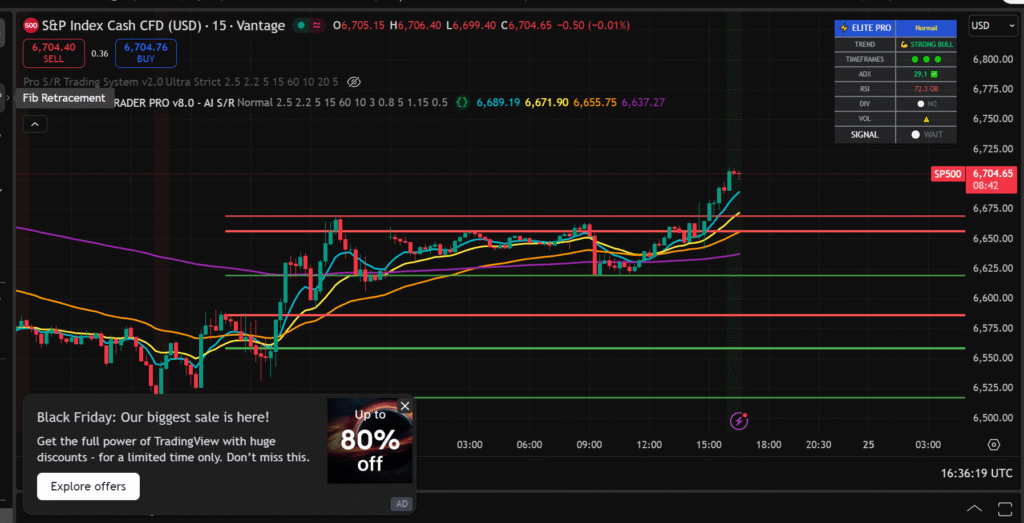The width and height of the screenshot is (1024, 523).
Task: Click the S&P 500 symbol logo icon
Action: click(31, 25)
